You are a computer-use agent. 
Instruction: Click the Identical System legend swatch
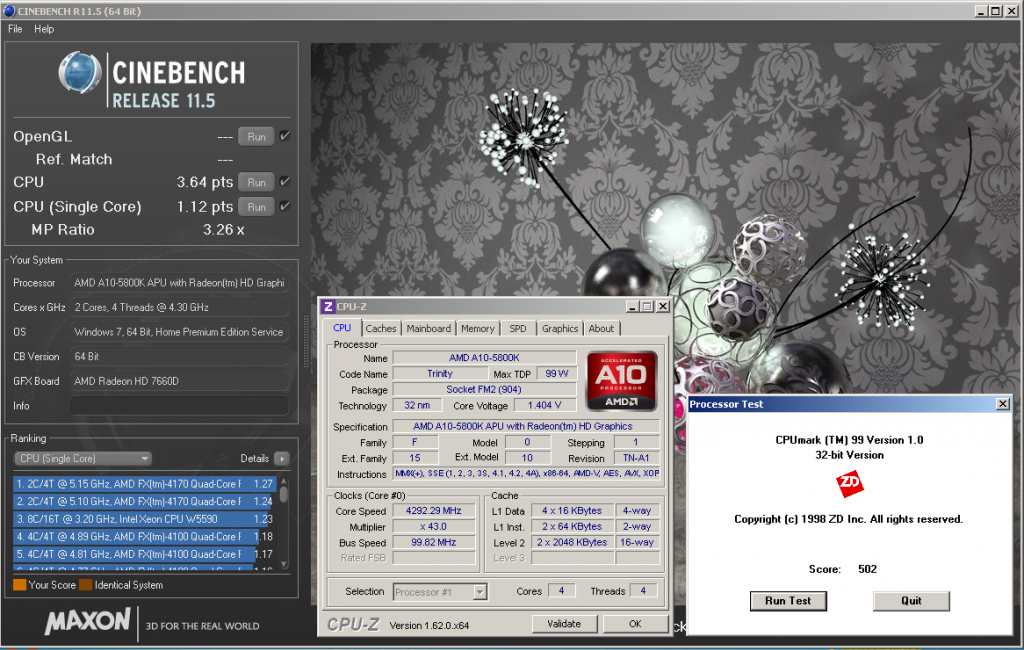tap(86, 585)
